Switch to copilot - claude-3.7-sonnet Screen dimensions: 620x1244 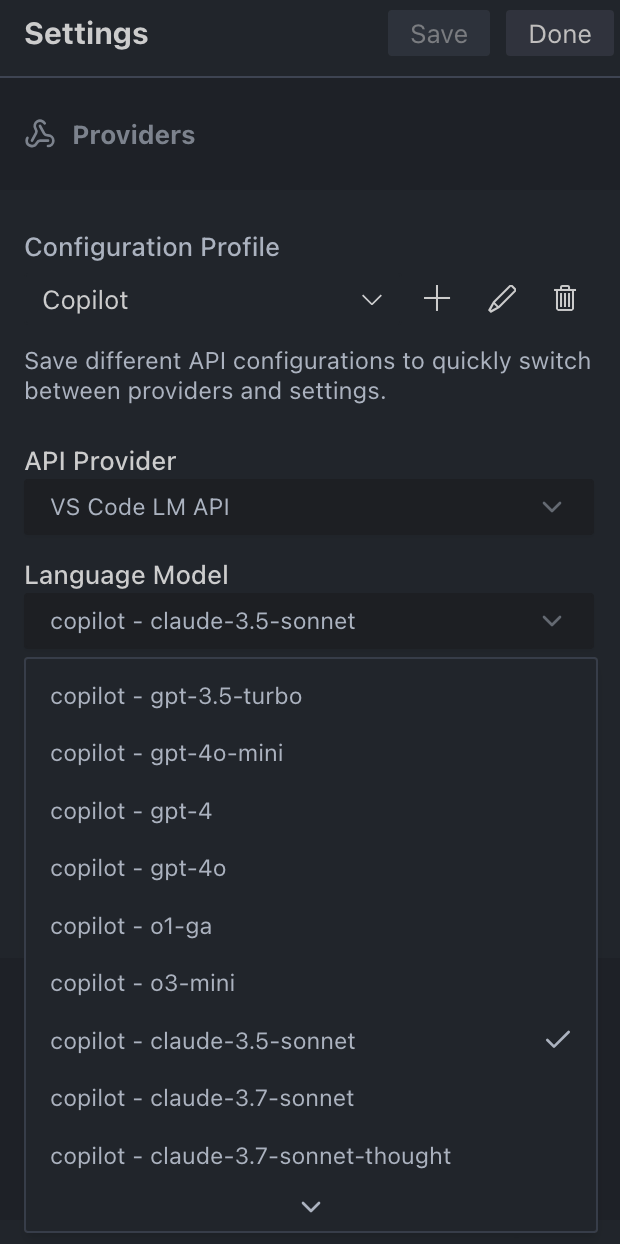click(203, 1098)
